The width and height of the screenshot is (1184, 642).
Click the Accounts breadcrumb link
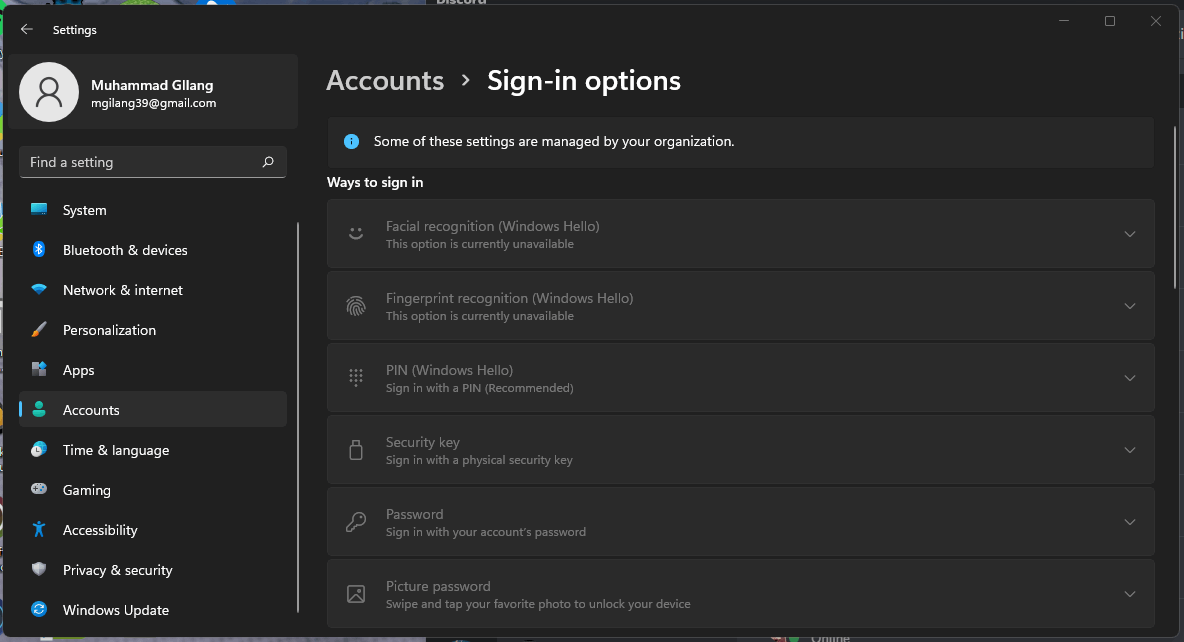(x=384, y=80)
